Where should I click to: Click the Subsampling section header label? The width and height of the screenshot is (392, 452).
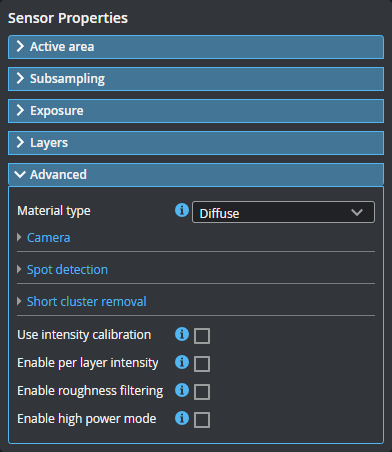point(67,79)
